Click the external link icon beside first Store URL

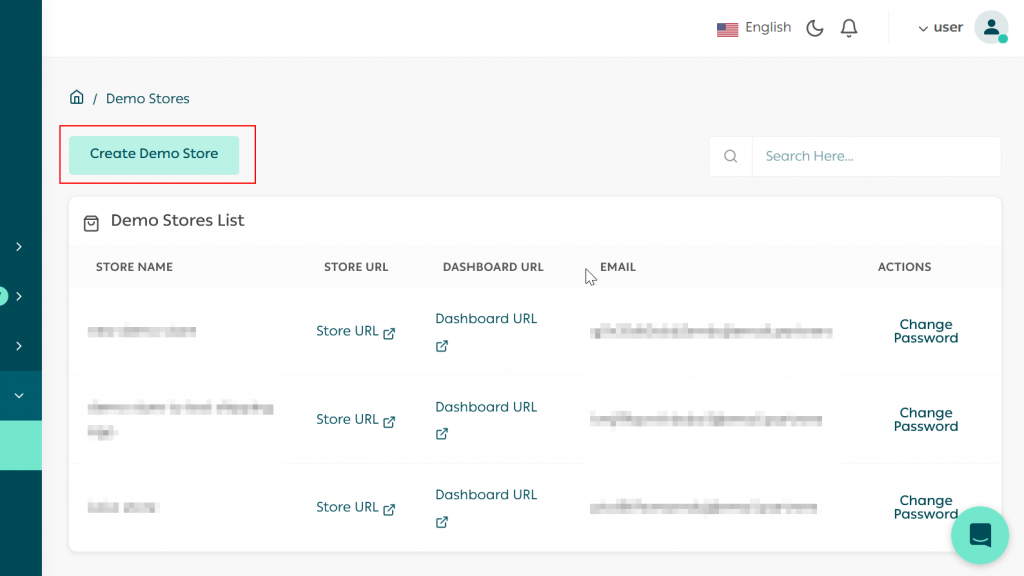[x=388, y=332]
